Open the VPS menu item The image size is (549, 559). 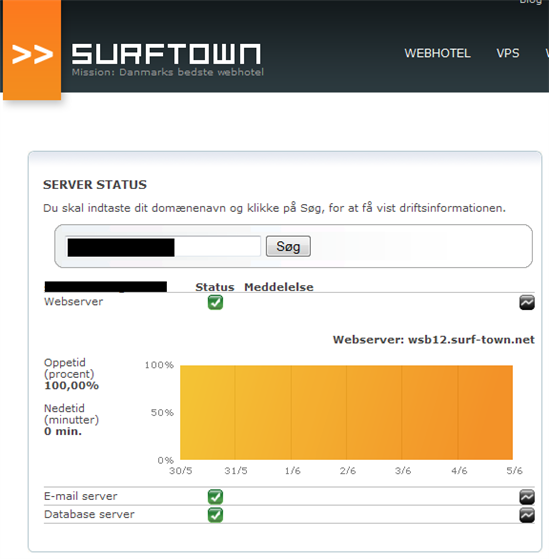[508, 53]
